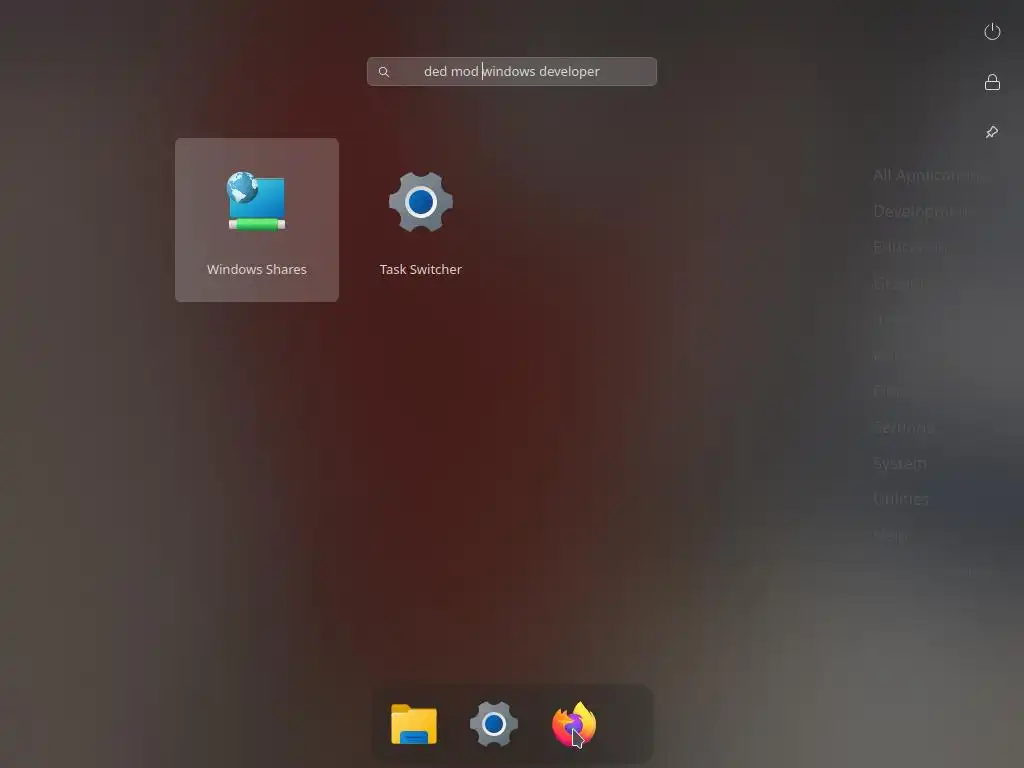Open the file manager from the favorites dock
1024x768 pixels.
pyautogui.click(x=413, y=724)
